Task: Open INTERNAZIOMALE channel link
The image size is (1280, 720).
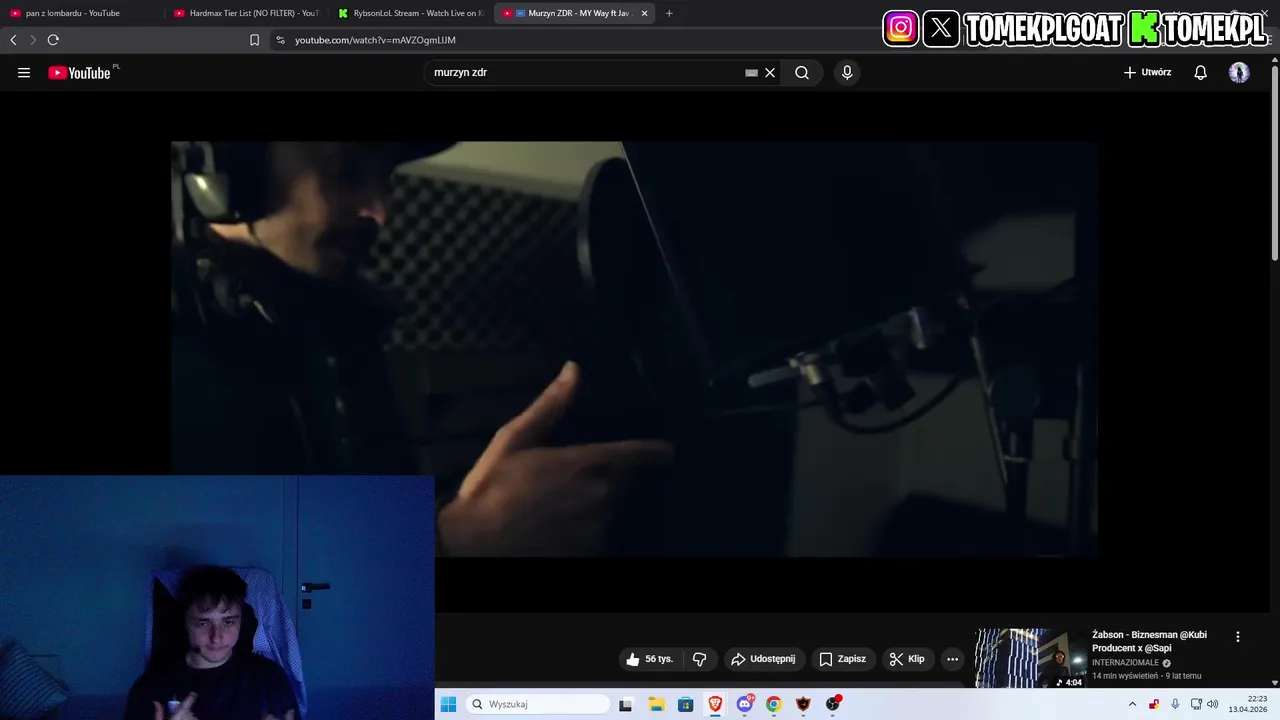Action: pyautogui.click(x=1125, y=662)
